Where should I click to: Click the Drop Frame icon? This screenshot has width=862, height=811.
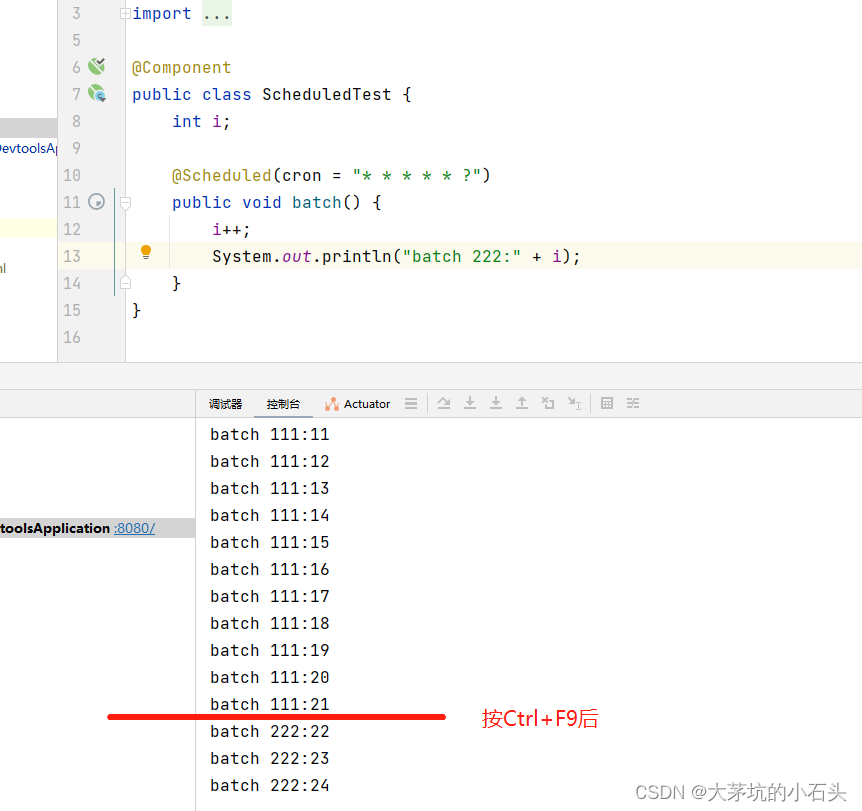point(548,404)
